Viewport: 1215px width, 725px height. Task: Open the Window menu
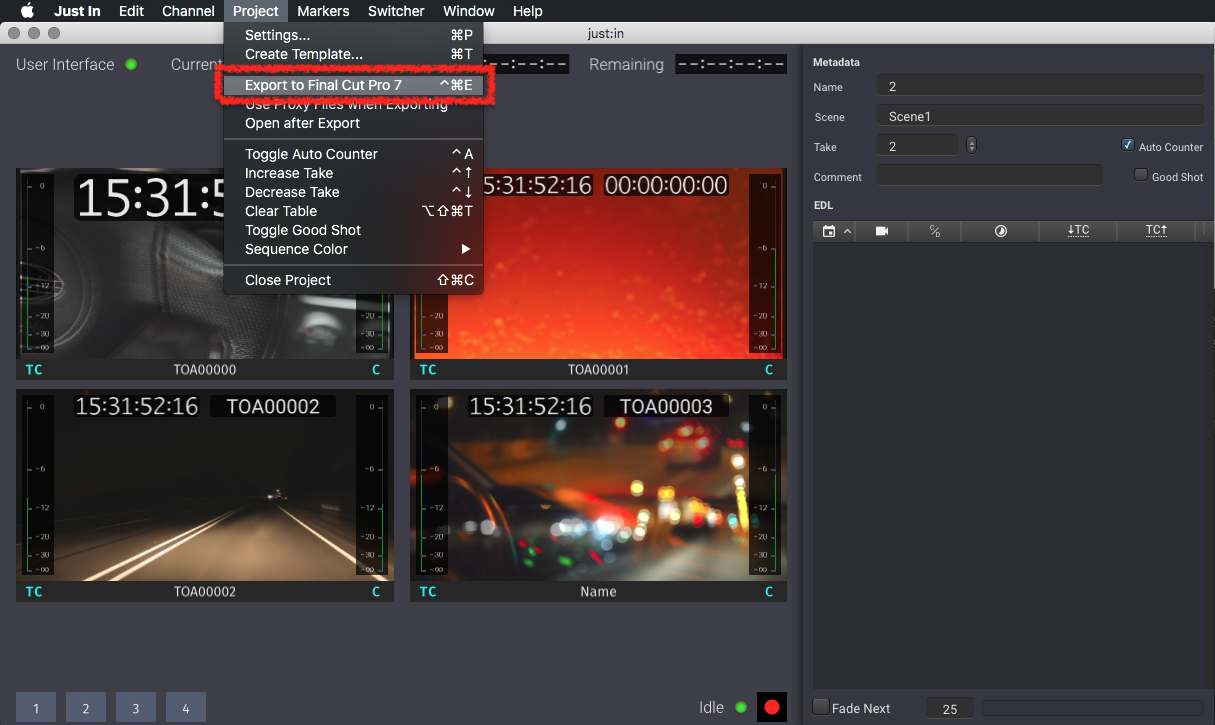point(468,11)
